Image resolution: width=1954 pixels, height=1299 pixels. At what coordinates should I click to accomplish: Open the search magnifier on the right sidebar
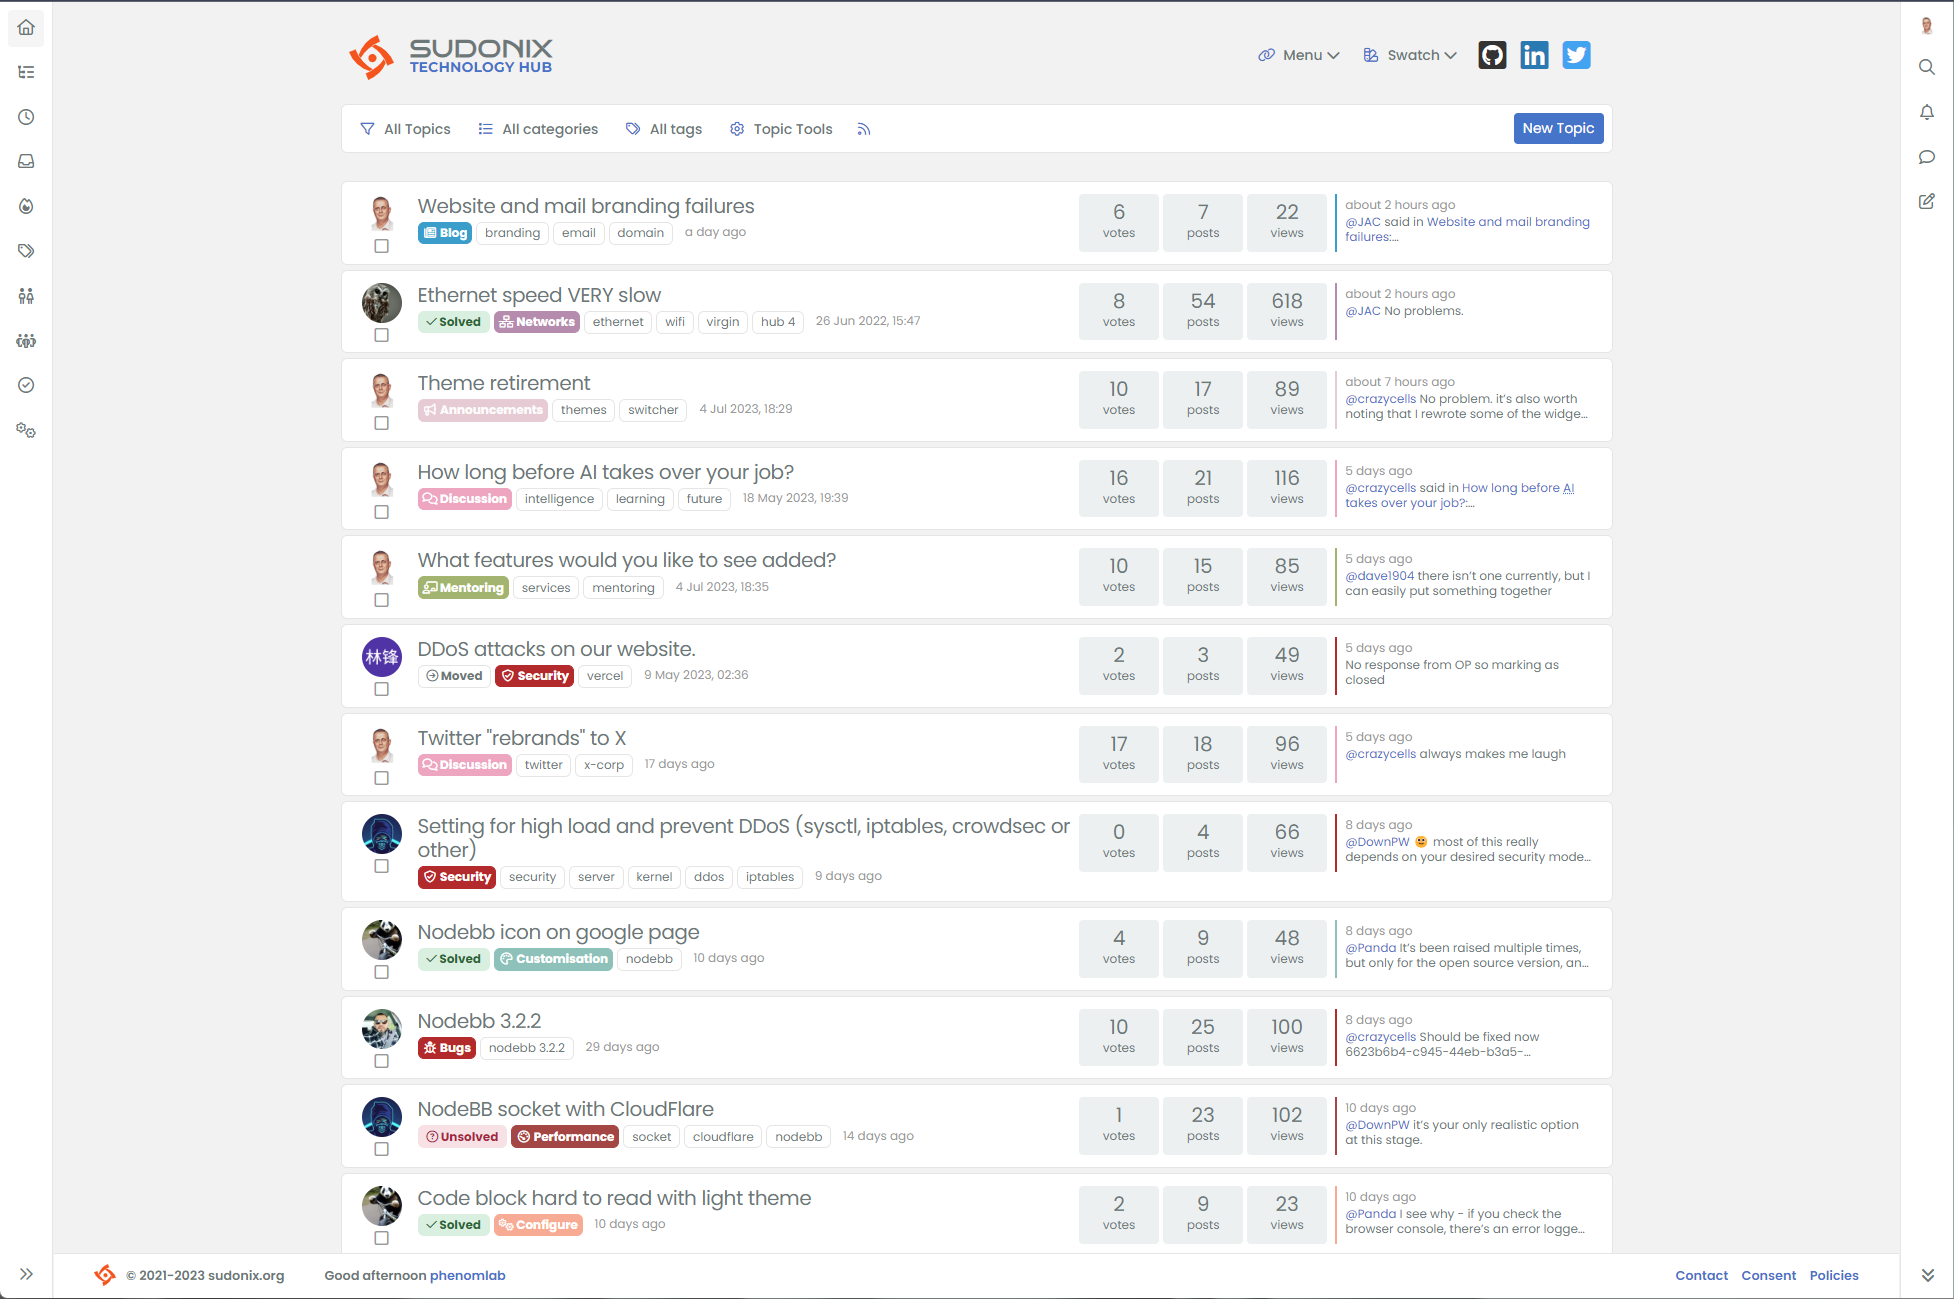(1928, 67)
